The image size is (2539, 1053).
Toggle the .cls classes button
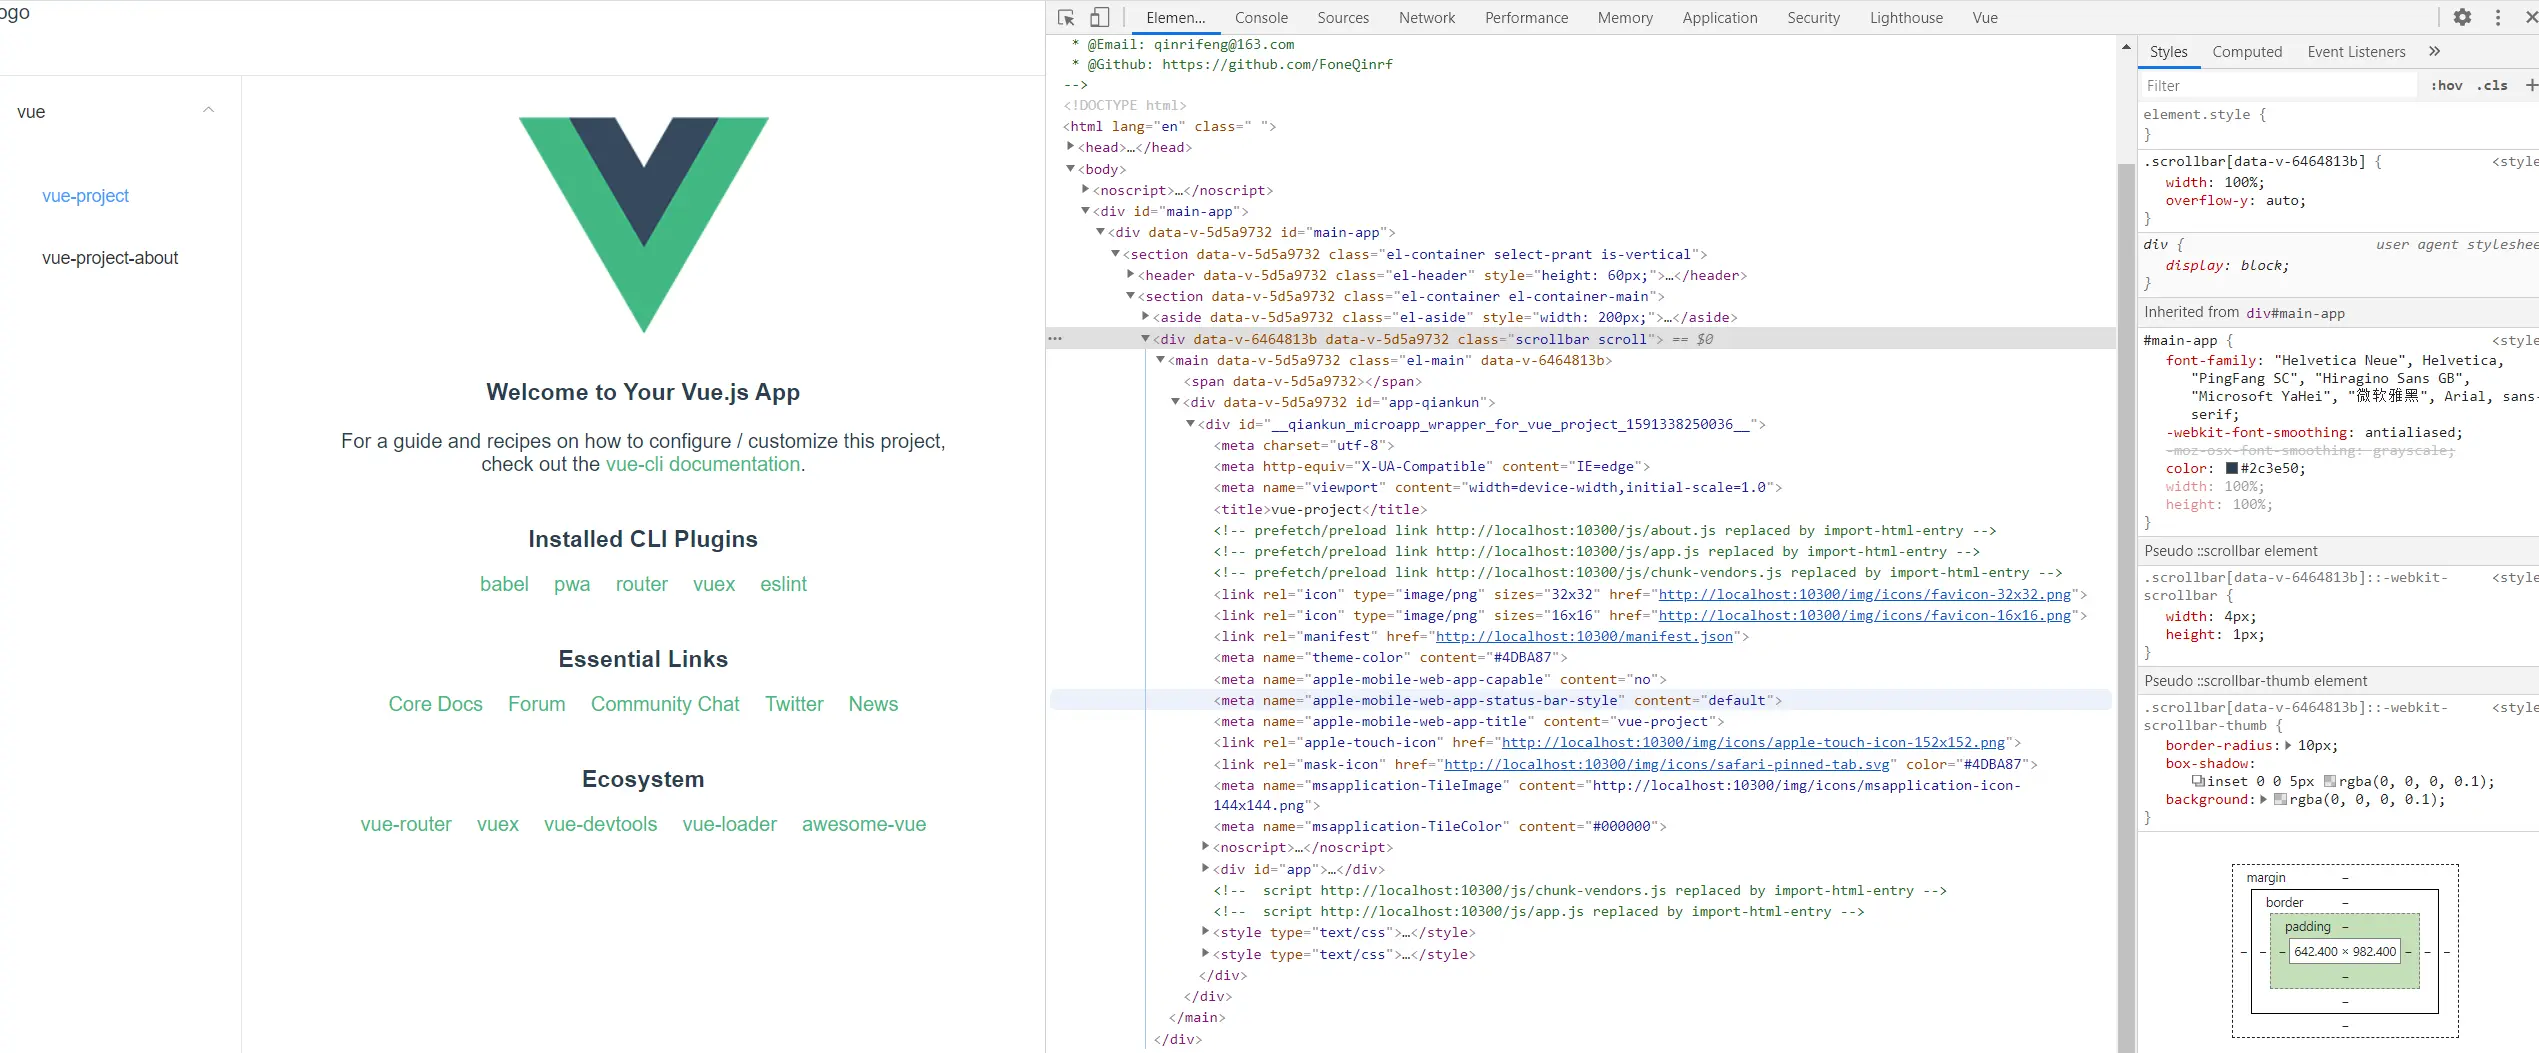2492,85
